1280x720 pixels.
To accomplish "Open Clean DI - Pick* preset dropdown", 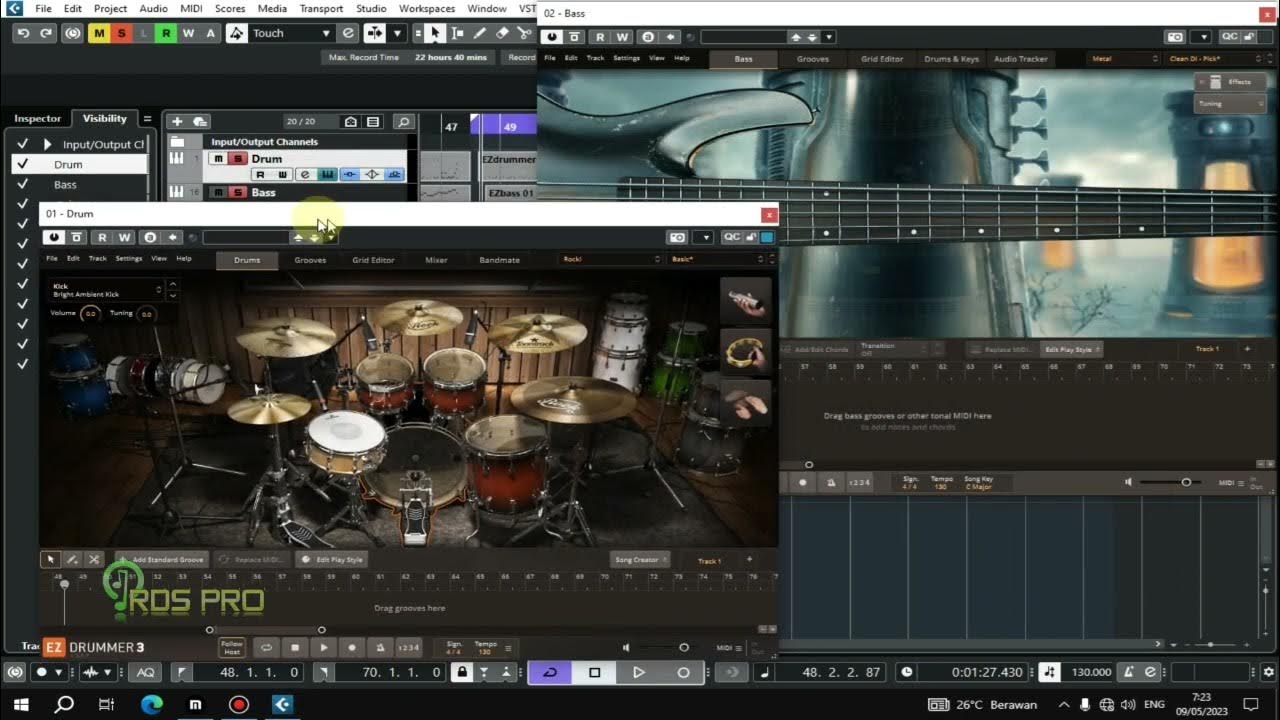I will (1216, 59).
